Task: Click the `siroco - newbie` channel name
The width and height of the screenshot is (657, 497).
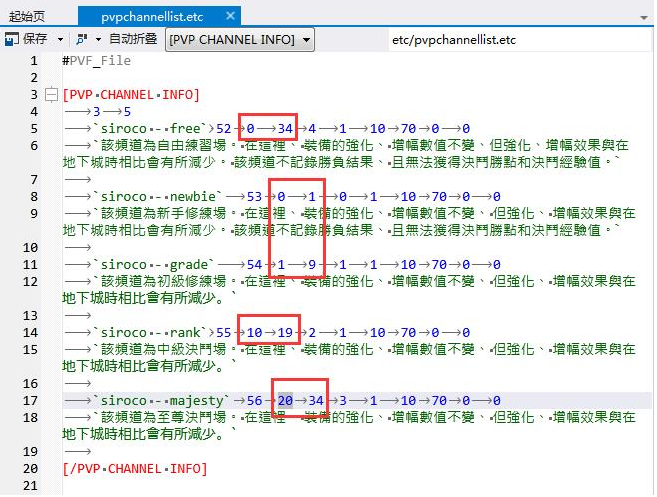Action: pyautogui.click(x=158, y=197)
